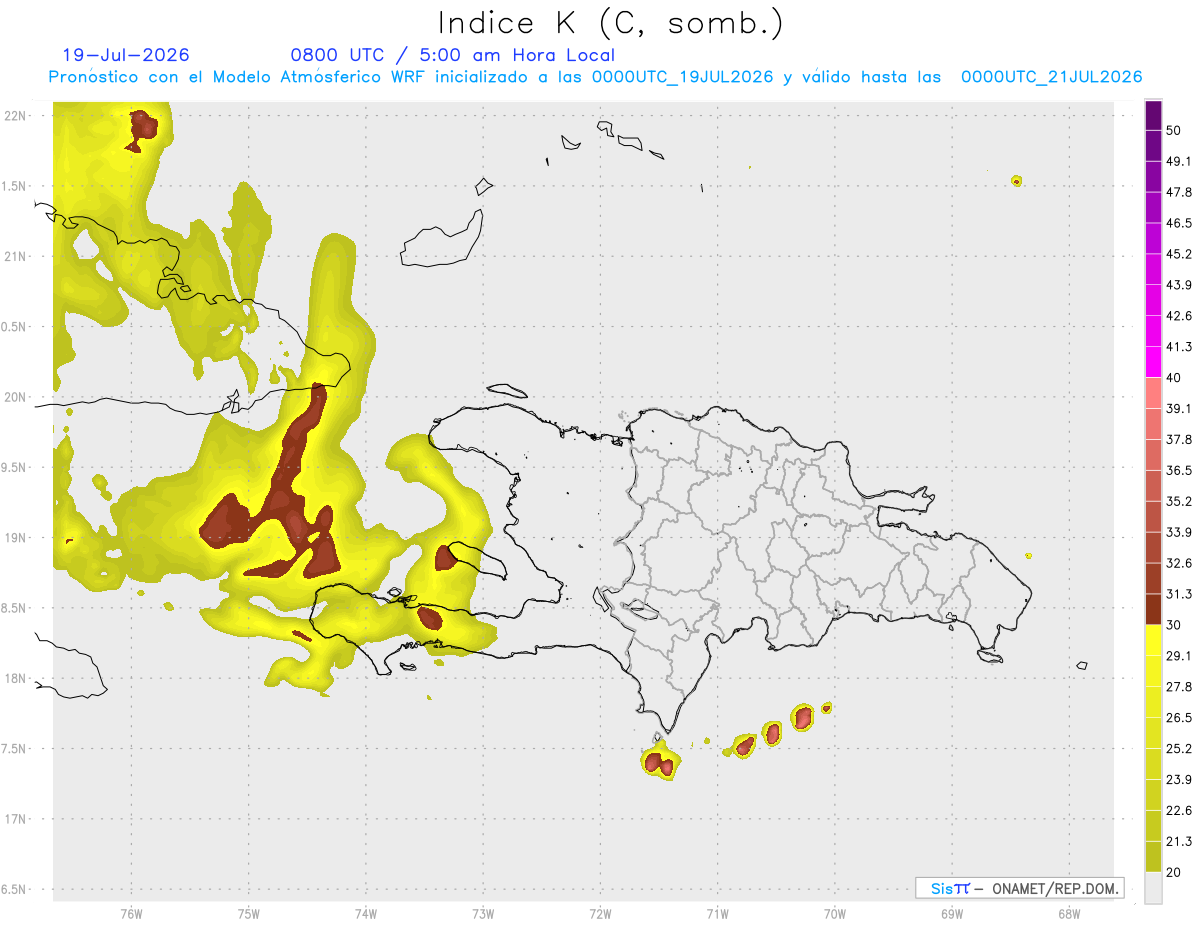Screen dimensions: 1200x927
Task: Click the colorbar value "50"
Action: click(x=1175, y=130)
